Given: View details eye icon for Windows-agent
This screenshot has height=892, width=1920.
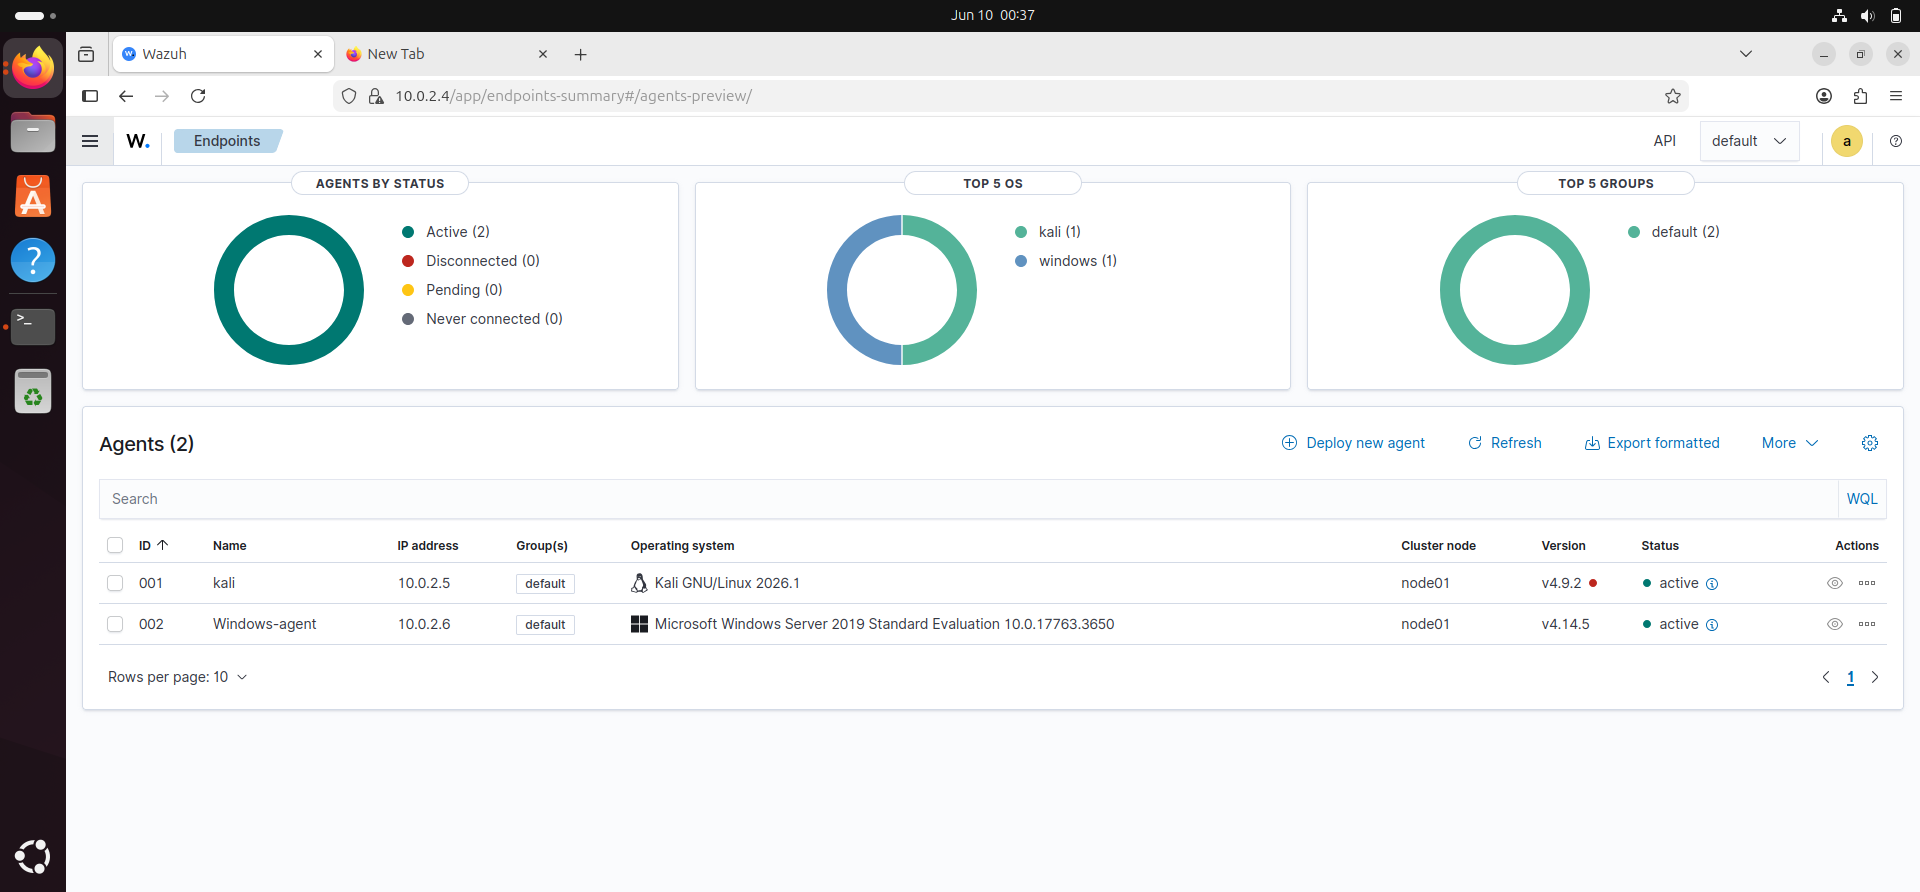Looking at the screenshot, I should pos(1835,624).
